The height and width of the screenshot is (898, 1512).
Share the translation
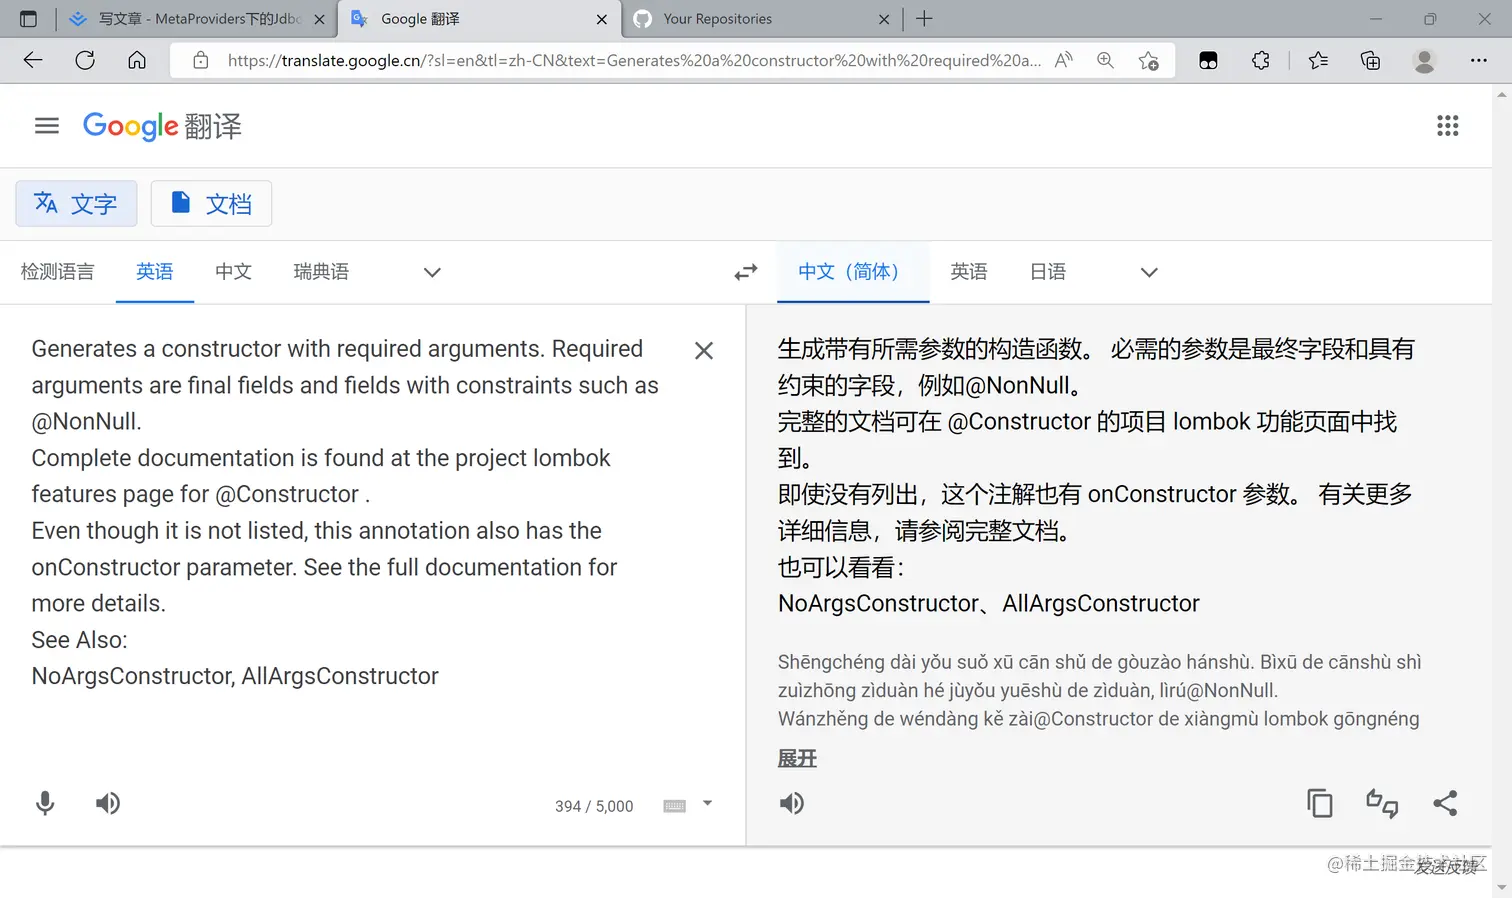(x=1445, y=803)
